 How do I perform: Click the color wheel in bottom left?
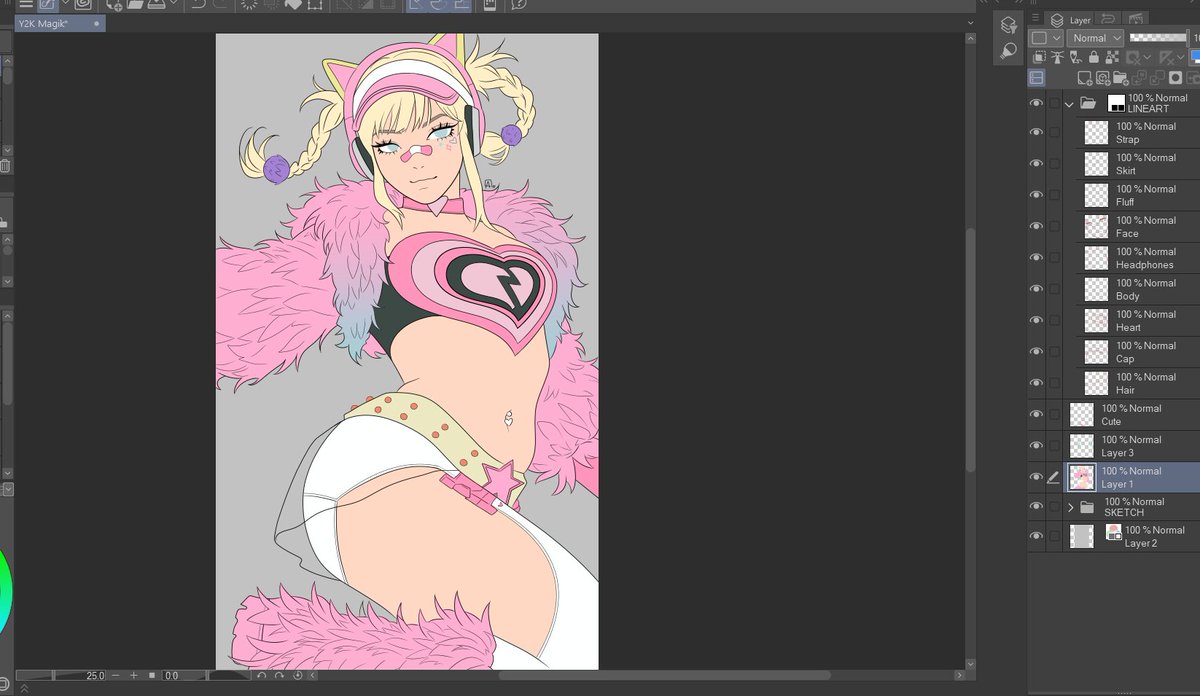(x=5, y=592)
